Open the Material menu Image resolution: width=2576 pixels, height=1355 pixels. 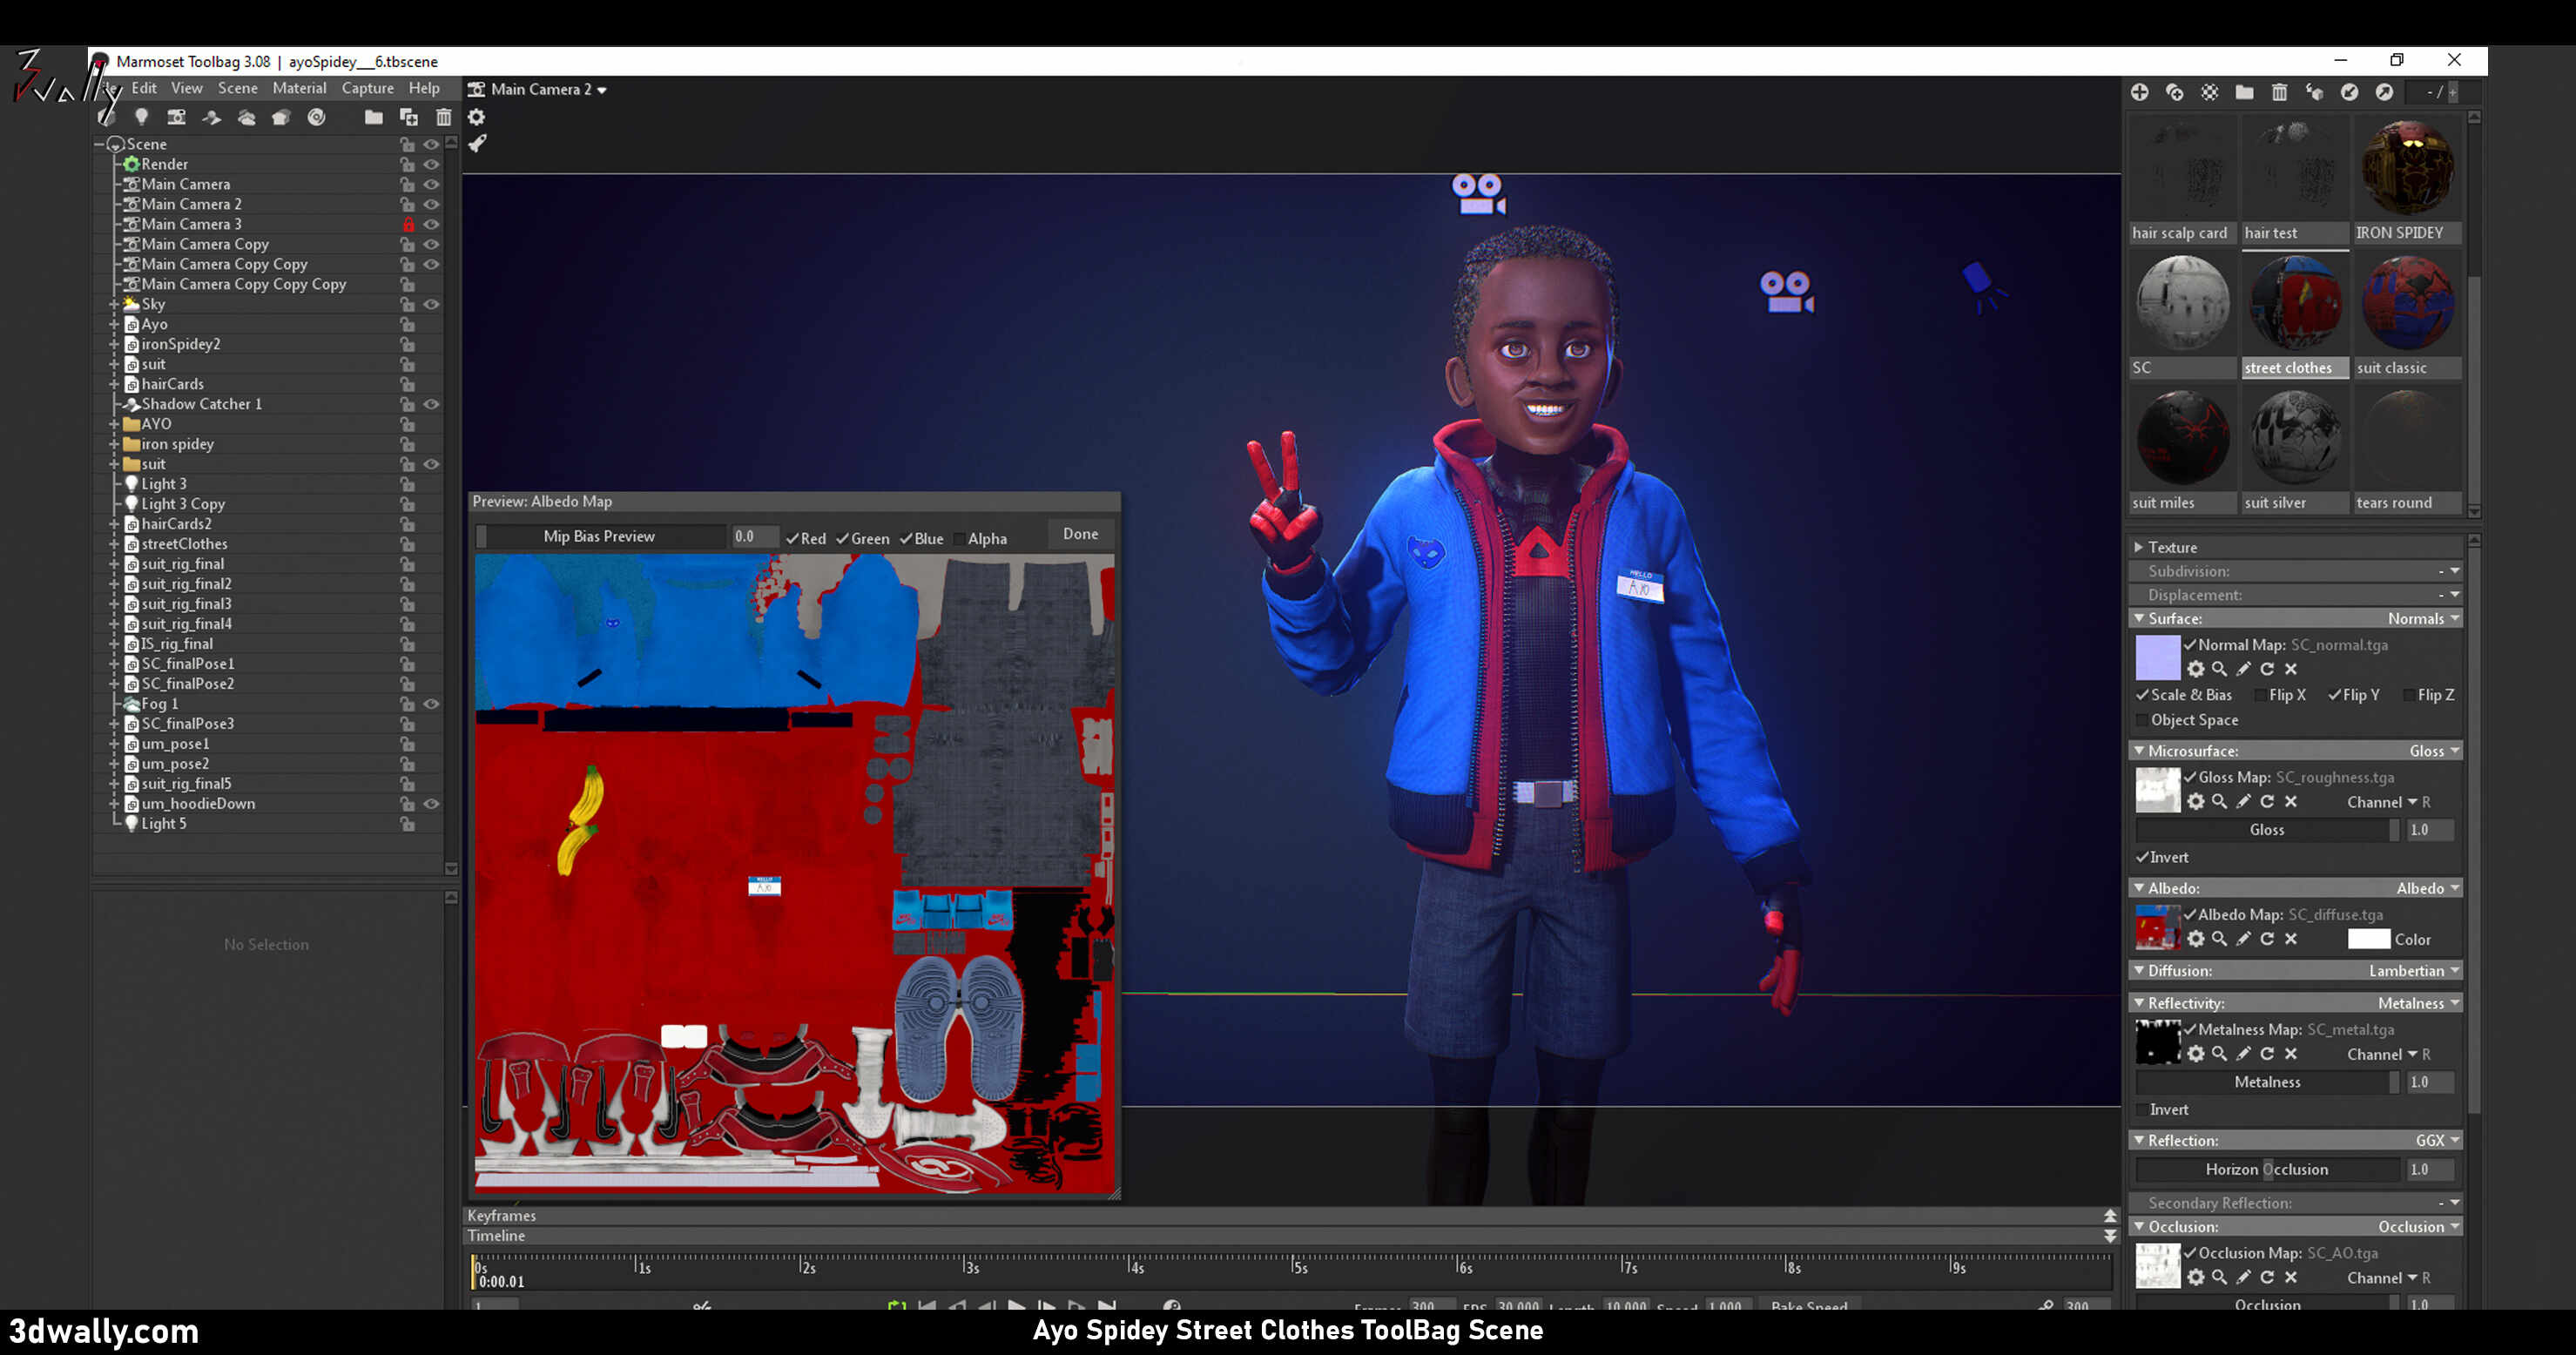point(299,88)
